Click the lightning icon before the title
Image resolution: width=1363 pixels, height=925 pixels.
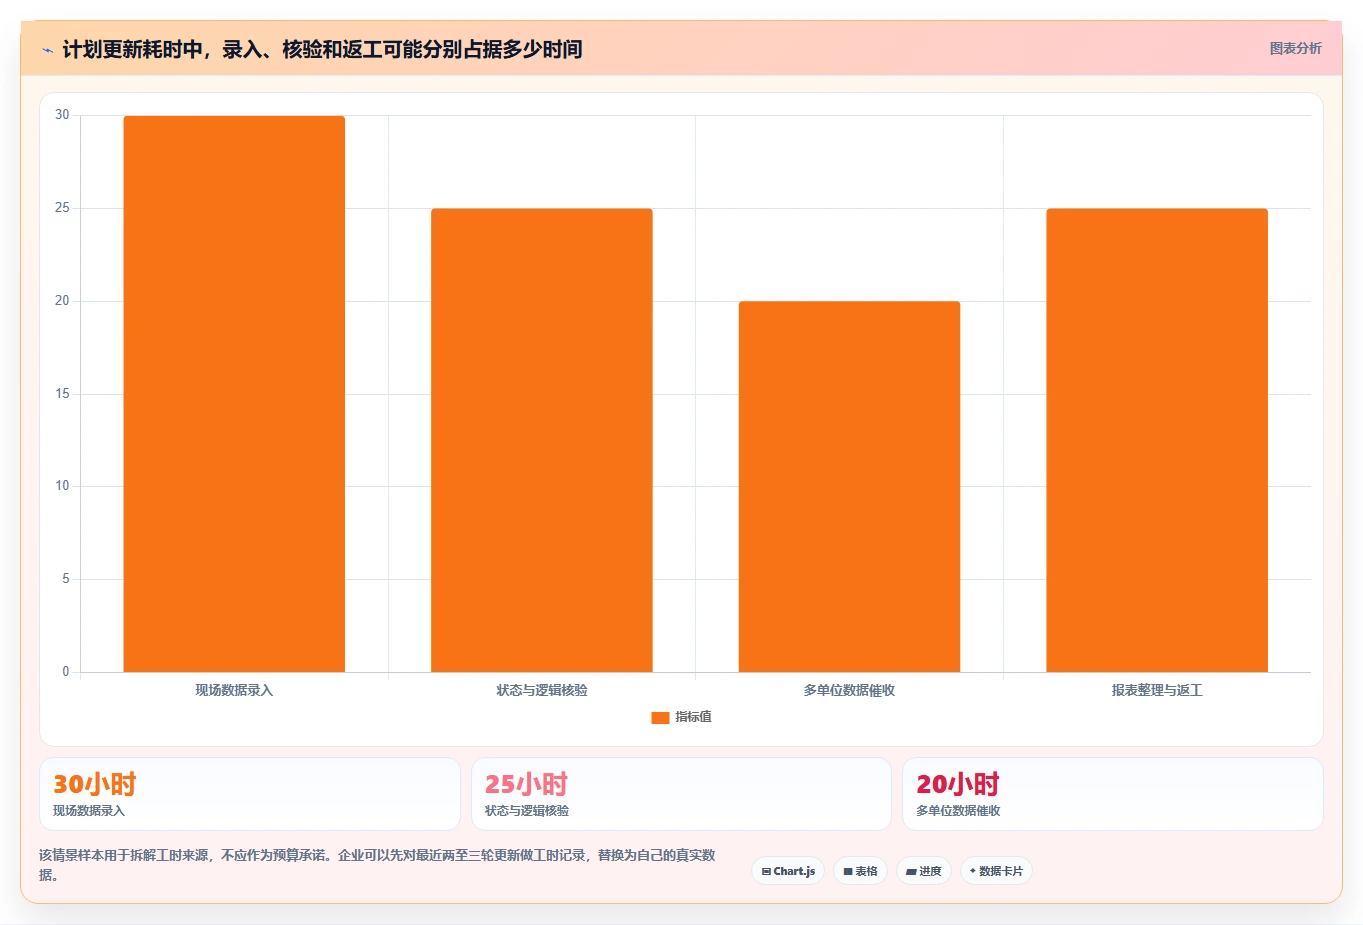(47, 50)
